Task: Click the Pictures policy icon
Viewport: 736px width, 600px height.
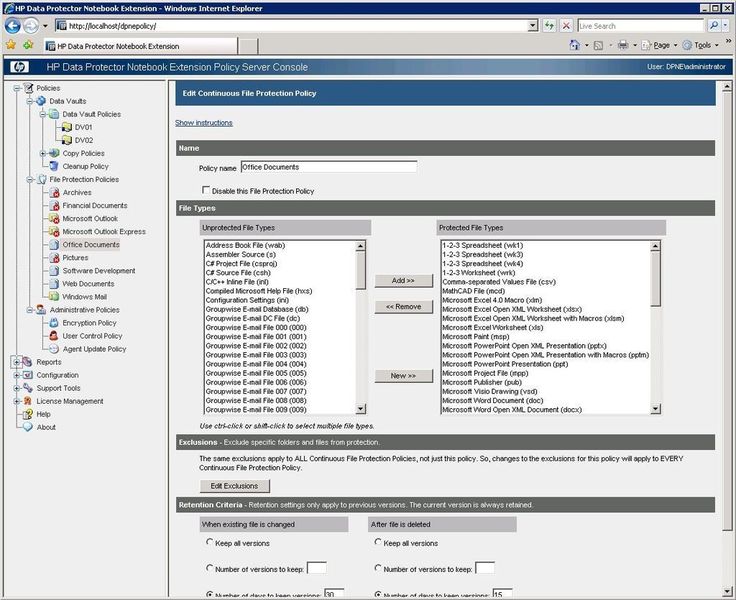Action: [x=54, y=258]
